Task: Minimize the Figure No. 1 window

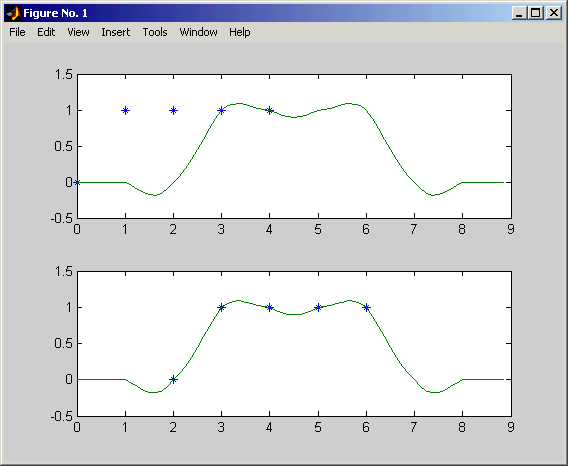Action: coord(519,13)
